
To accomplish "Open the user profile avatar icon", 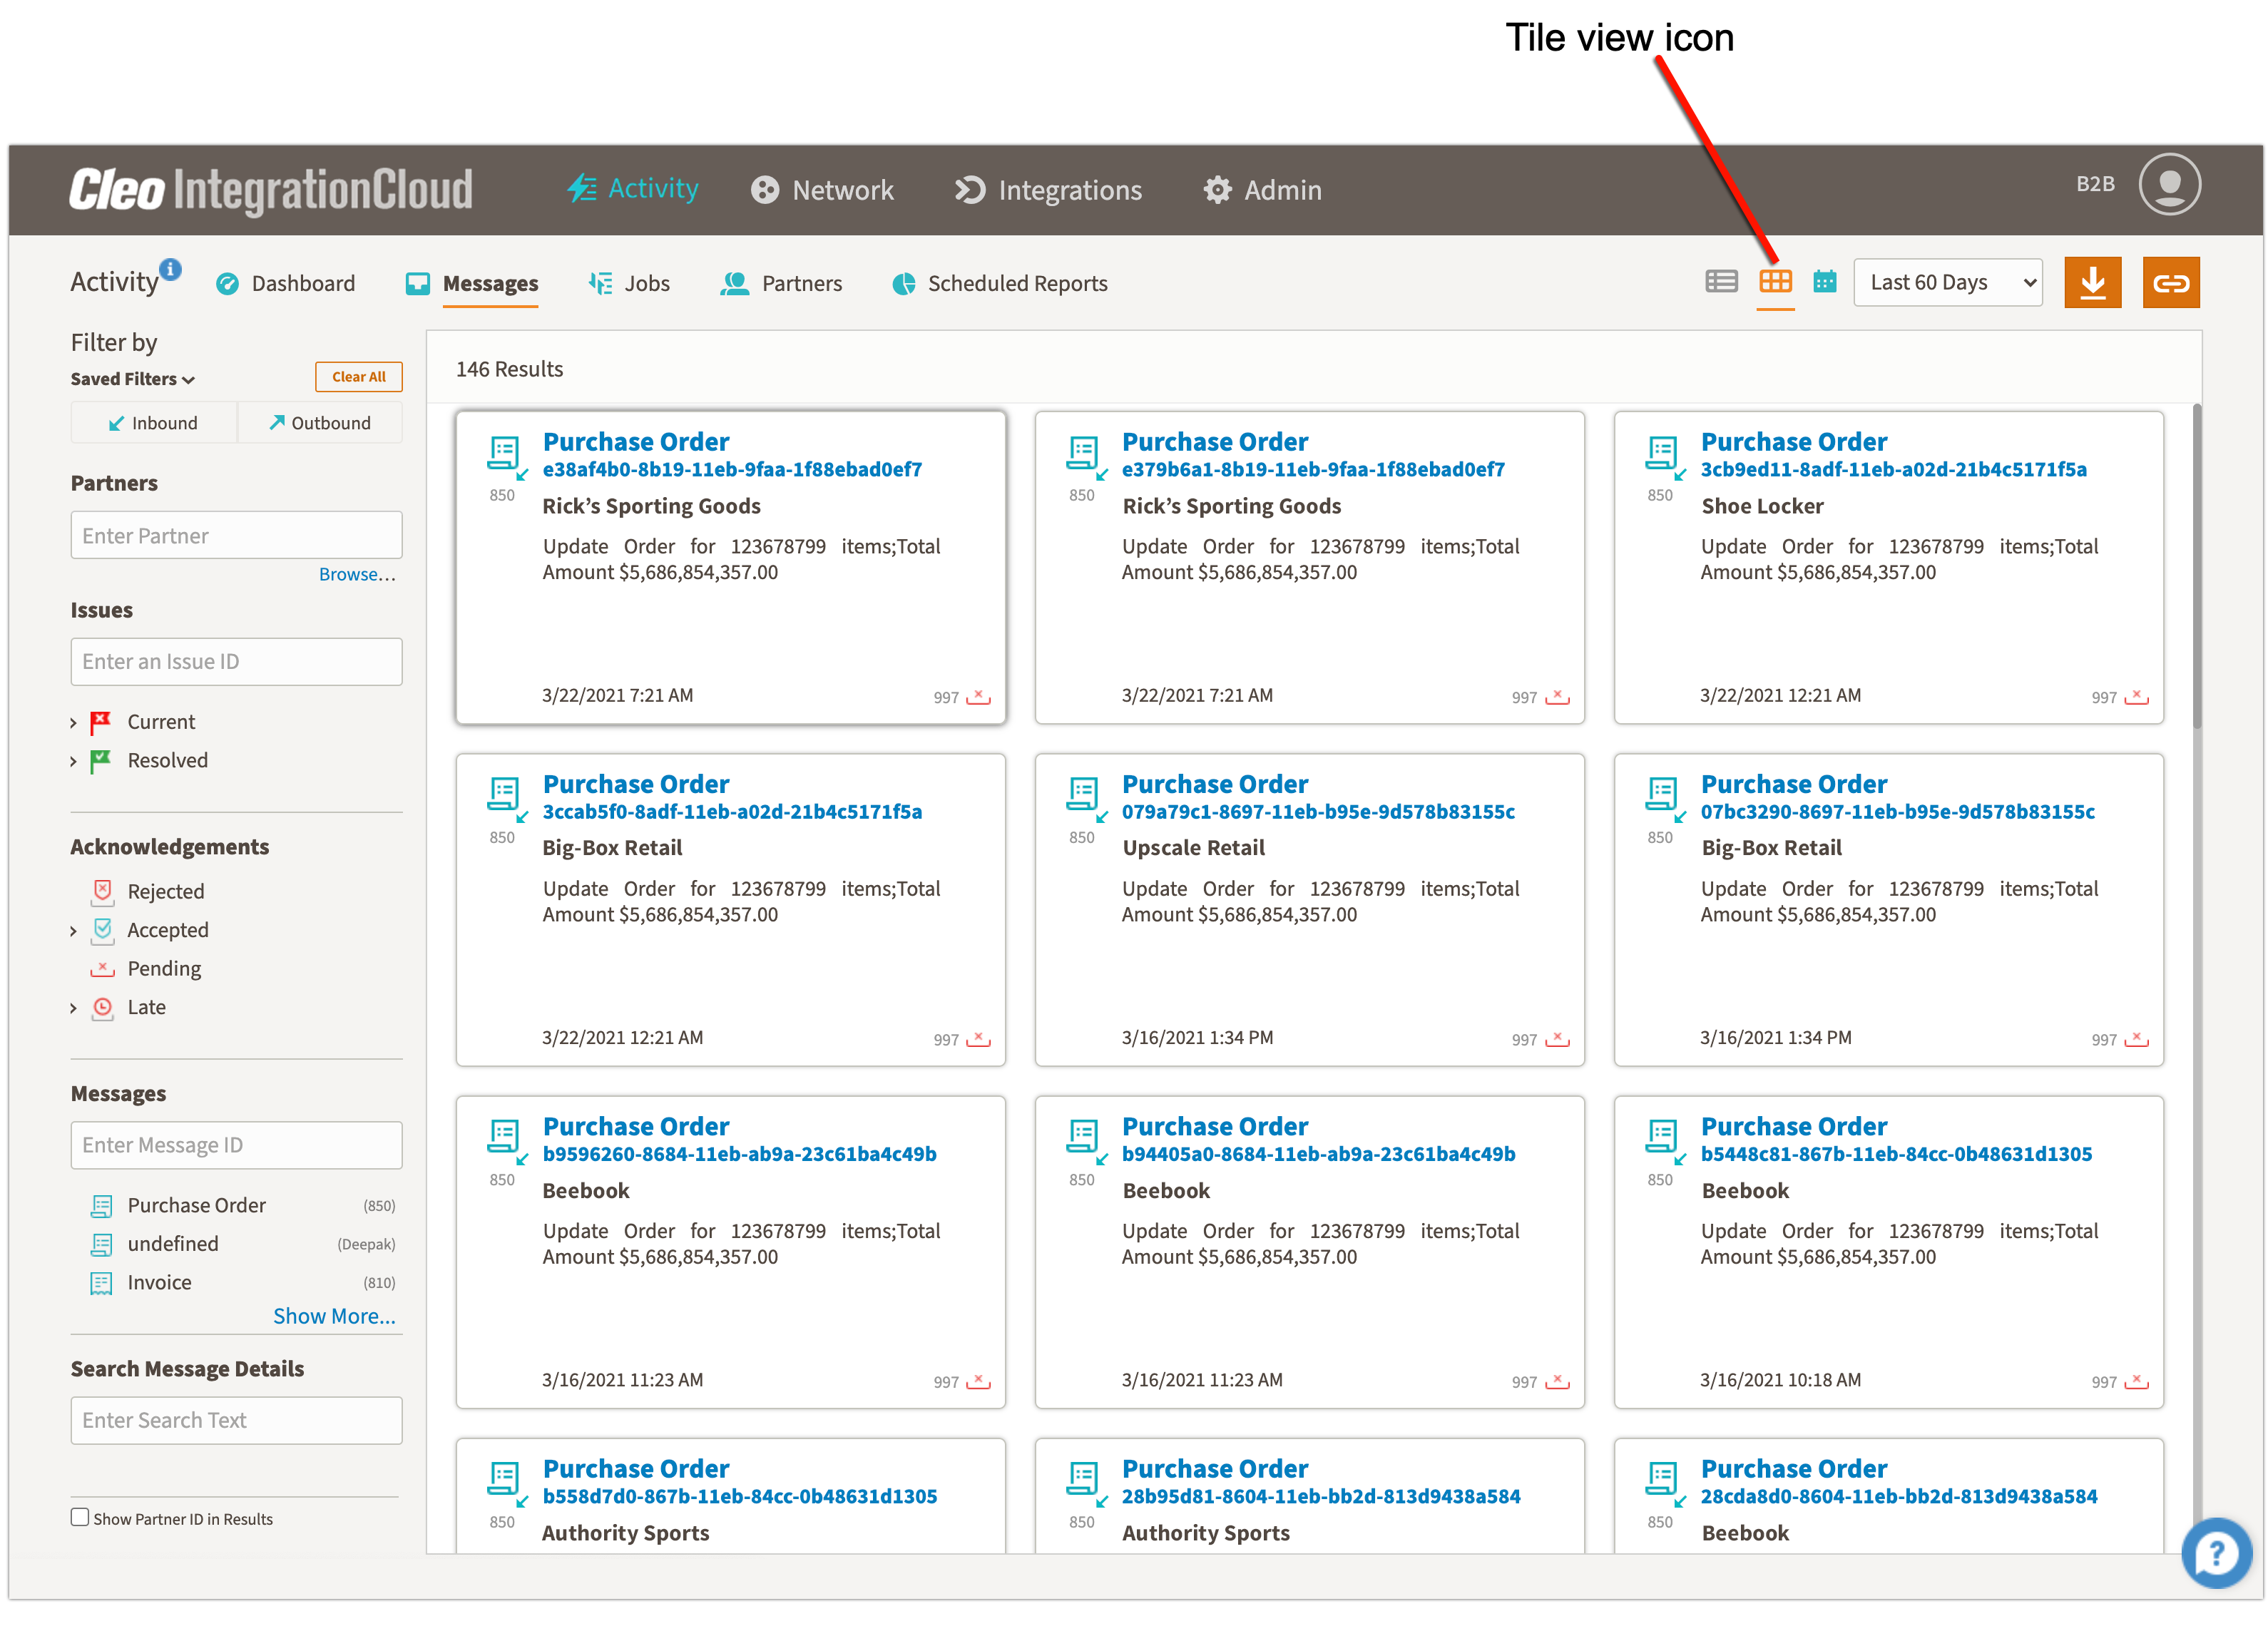I will click(x=2169, y=184).
